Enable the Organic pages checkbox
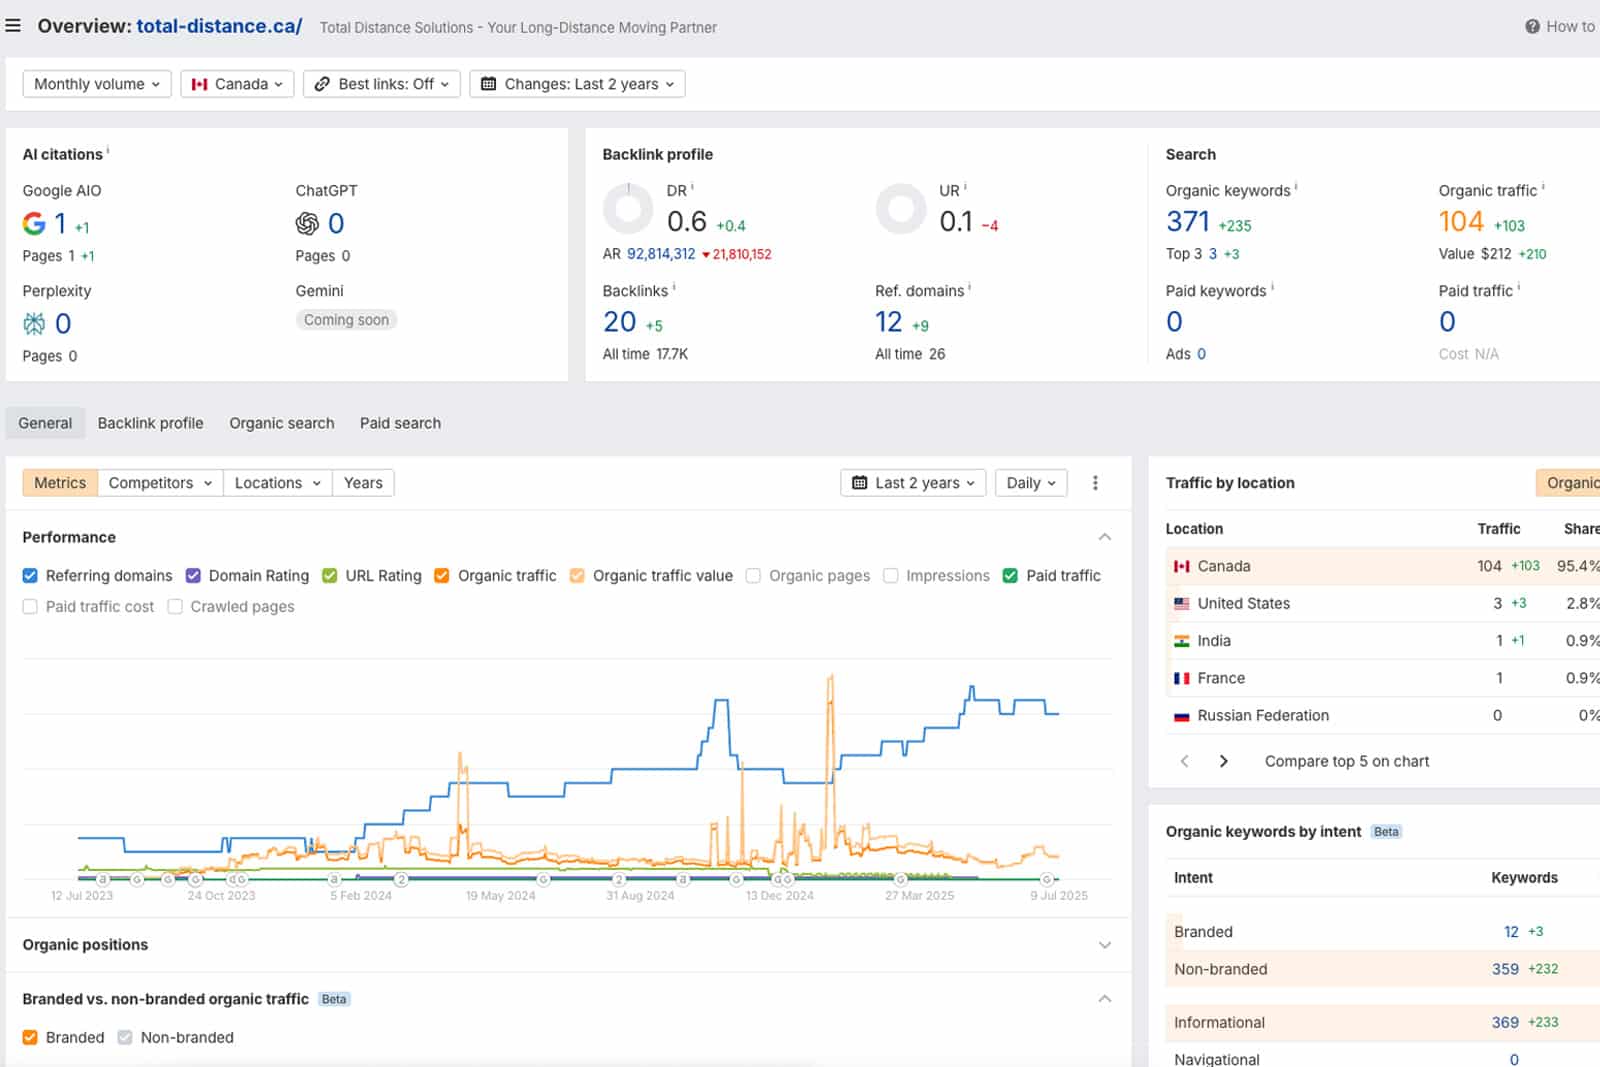The width and height of the screenshot is (1600, 1067). coord(753,576)
